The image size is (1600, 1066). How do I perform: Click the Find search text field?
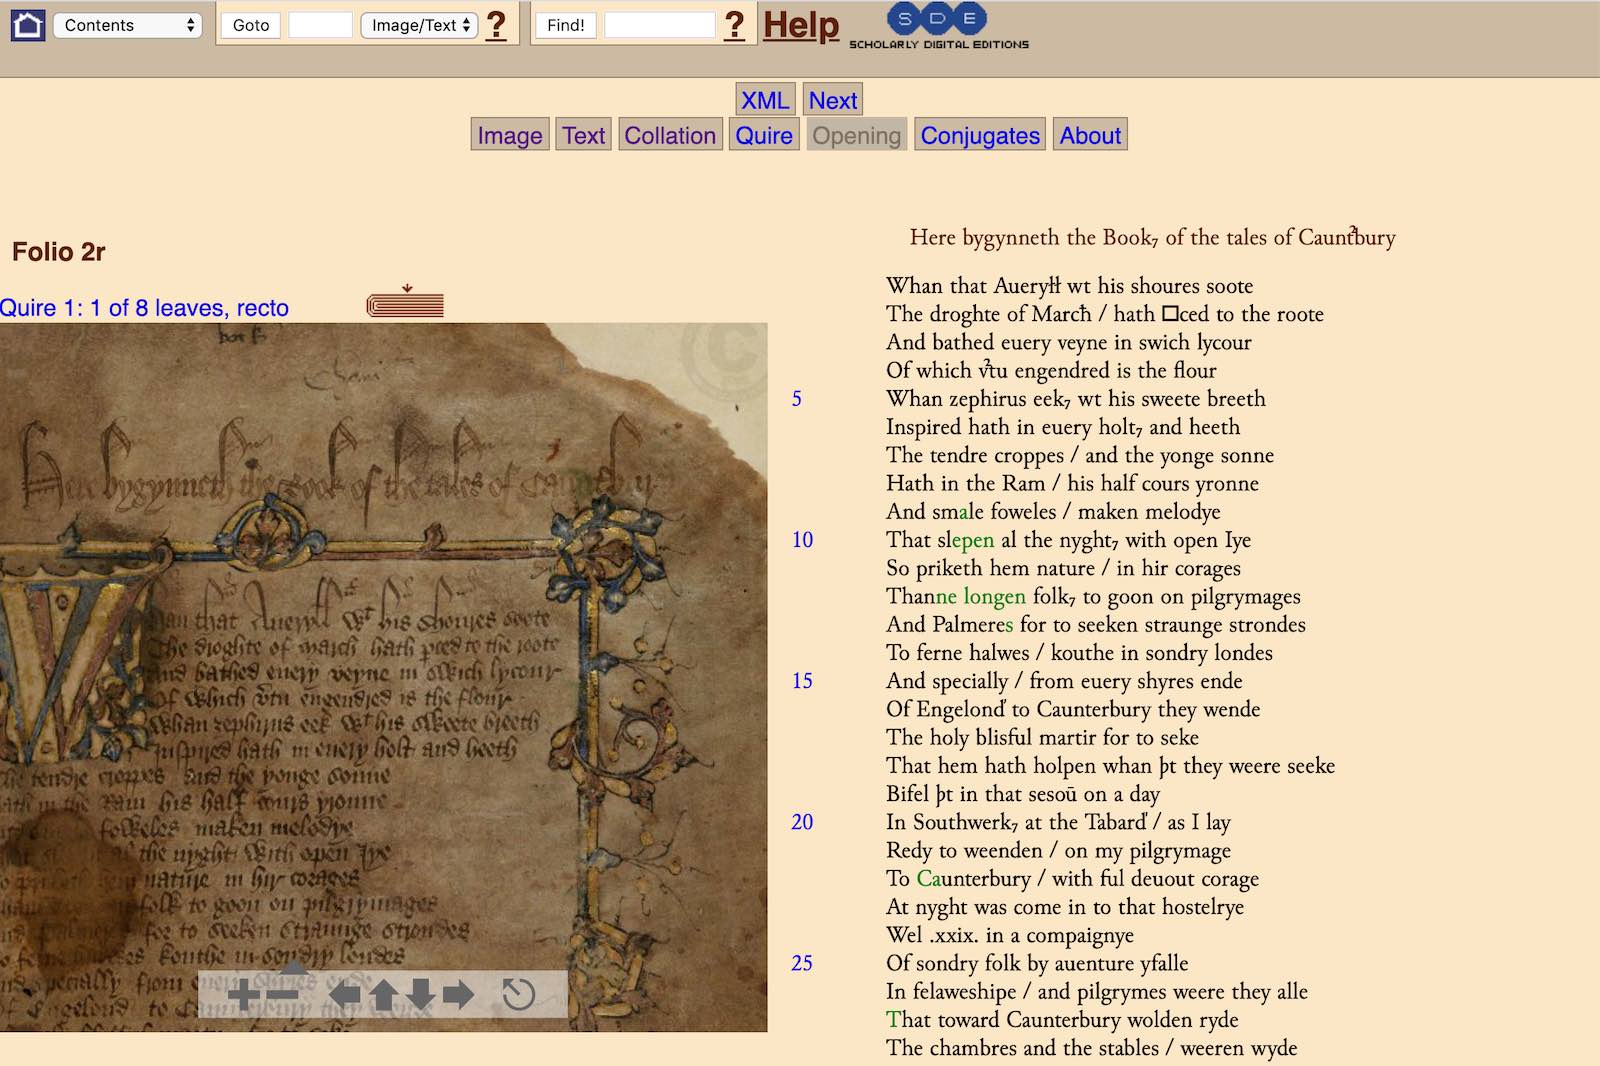pos(659,25)
